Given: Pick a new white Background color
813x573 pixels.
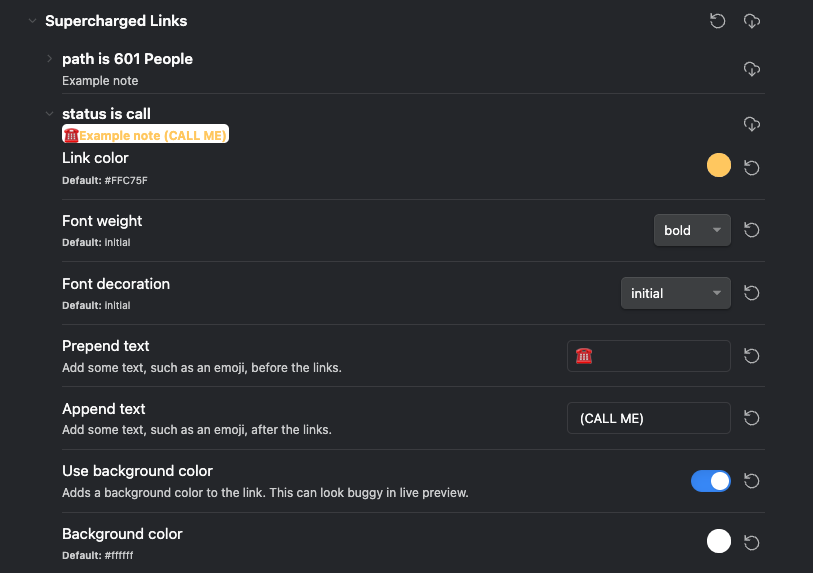Looking at the screenshot, I should [718, 541].
